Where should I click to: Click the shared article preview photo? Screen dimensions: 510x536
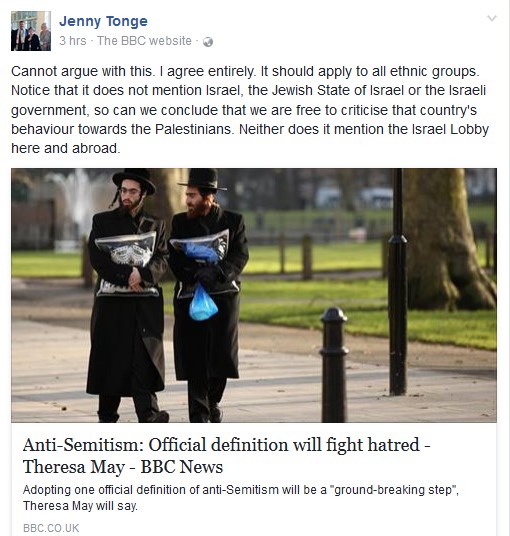(x=254, y=295)
